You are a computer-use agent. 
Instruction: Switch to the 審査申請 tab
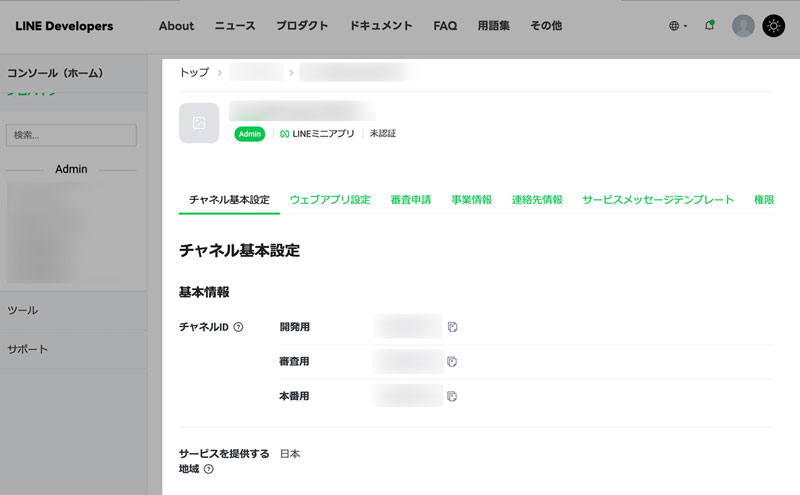click(x=411, y=200)
